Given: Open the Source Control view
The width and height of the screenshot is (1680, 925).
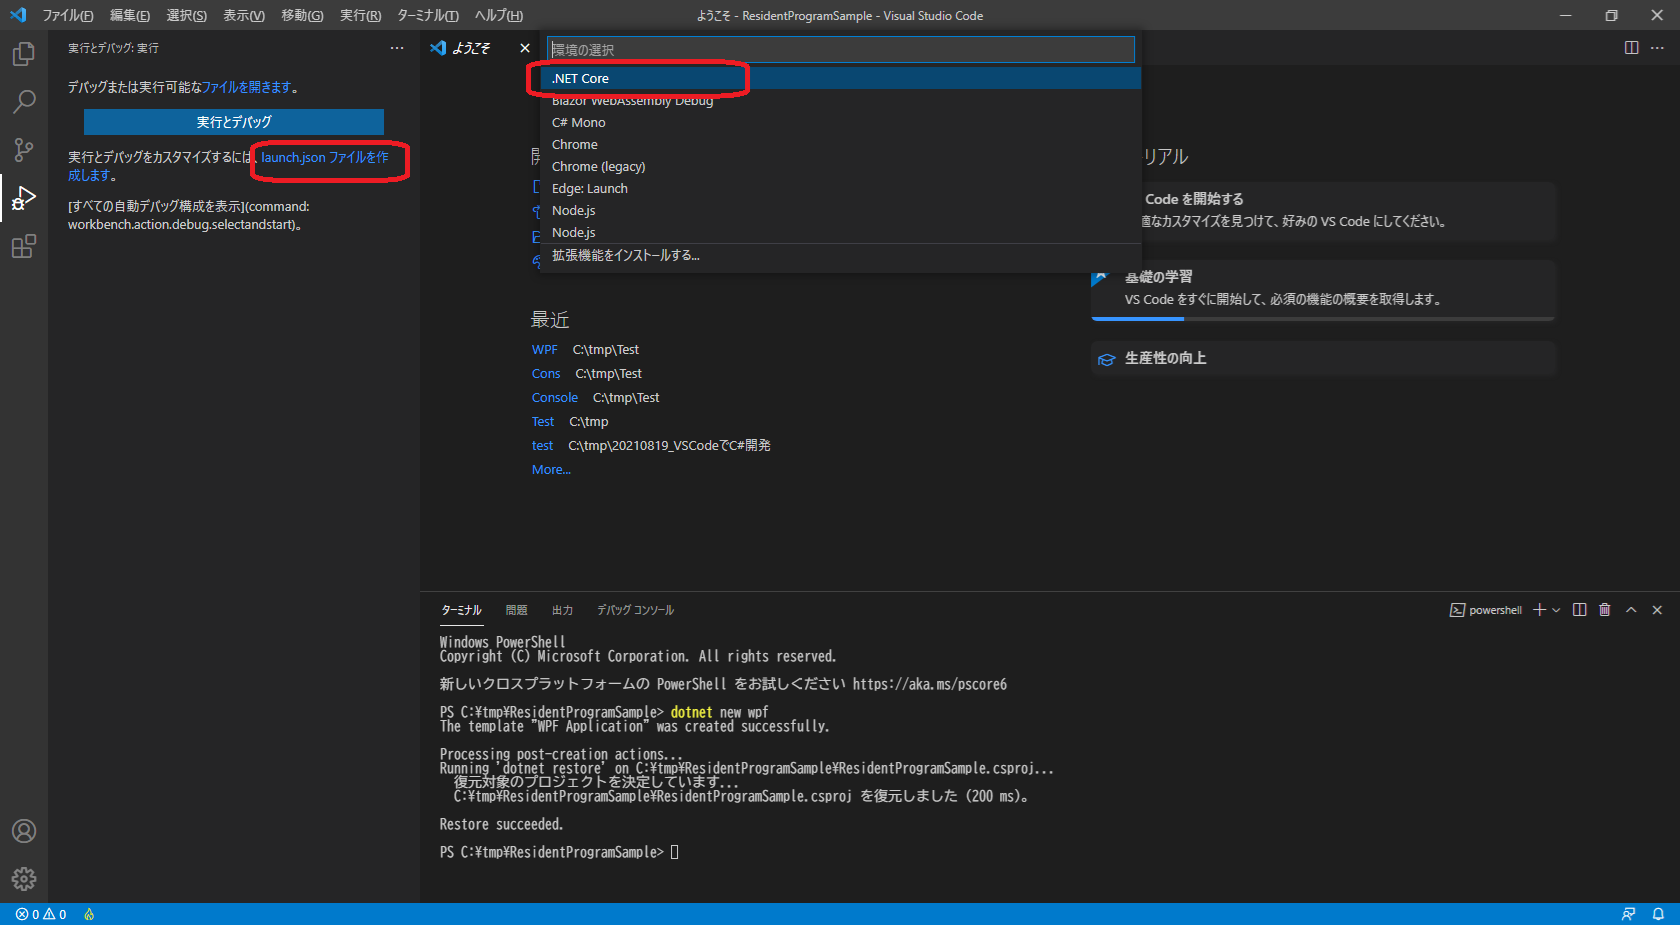Looking at the screenshot, I should tap(24, 150).
